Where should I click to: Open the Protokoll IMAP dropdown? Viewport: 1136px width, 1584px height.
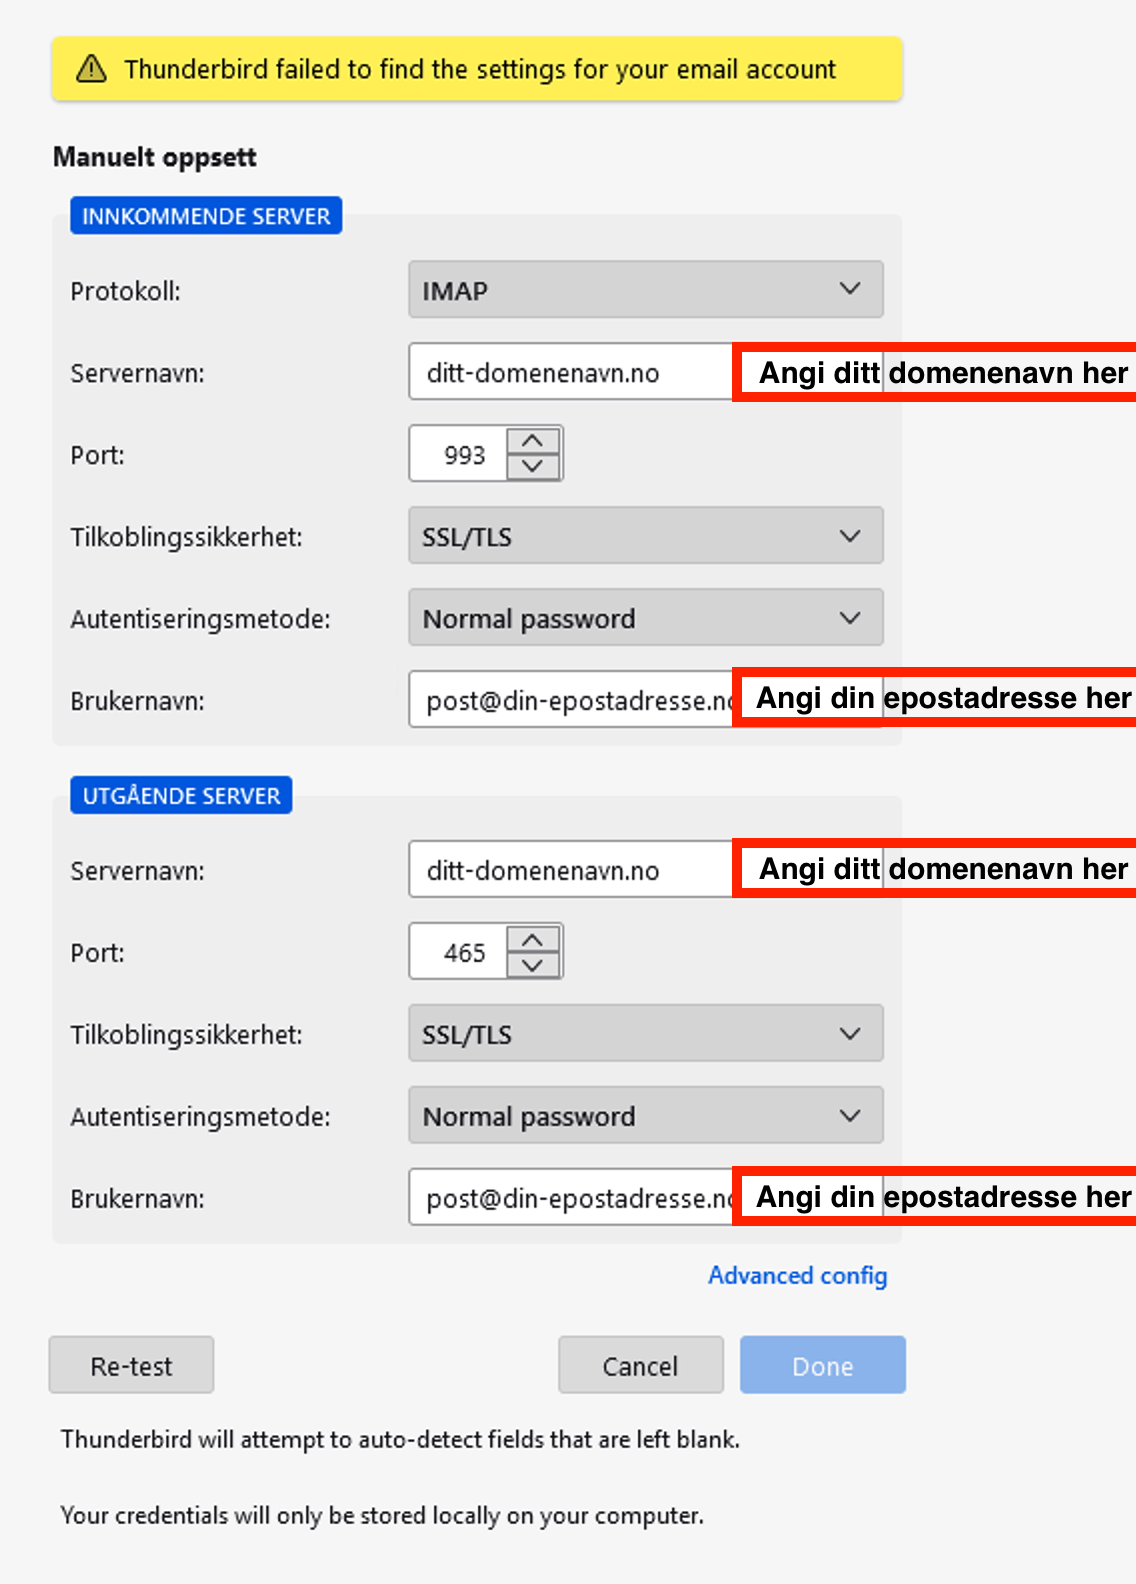(645, 290)
